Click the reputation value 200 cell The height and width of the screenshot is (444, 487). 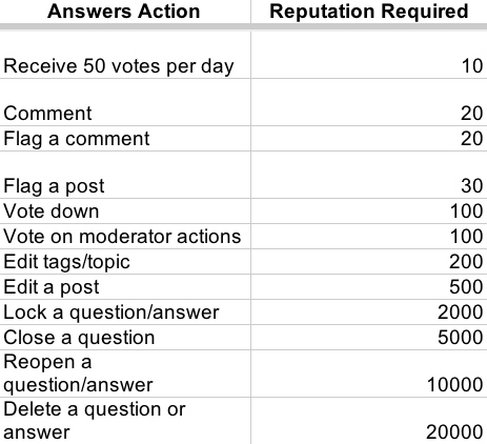pyautogui.click(x=369, y=262)
